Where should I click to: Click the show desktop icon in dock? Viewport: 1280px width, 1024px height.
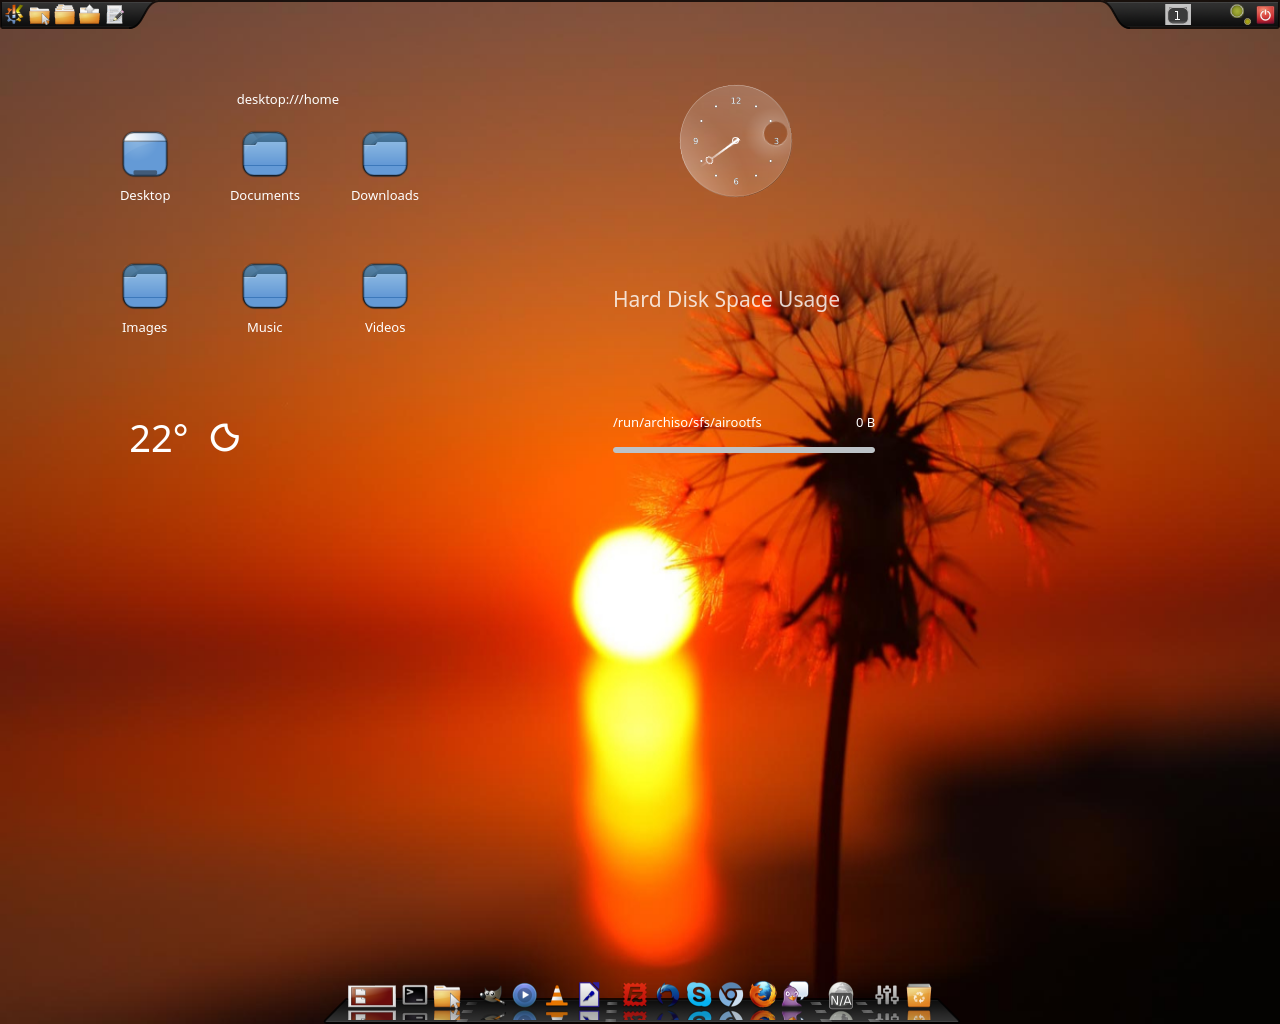click(x=372, y=995)
